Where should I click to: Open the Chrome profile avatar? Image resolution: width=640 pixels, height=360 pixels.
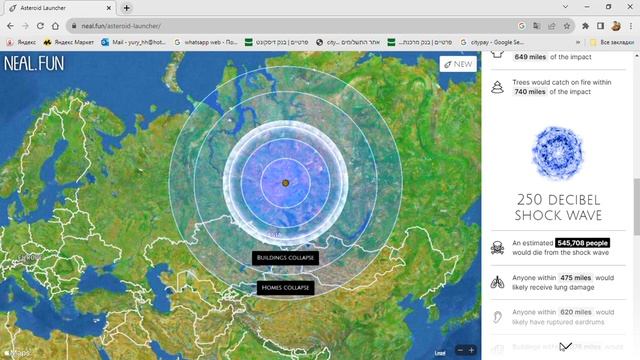click(x=616, y=26)
